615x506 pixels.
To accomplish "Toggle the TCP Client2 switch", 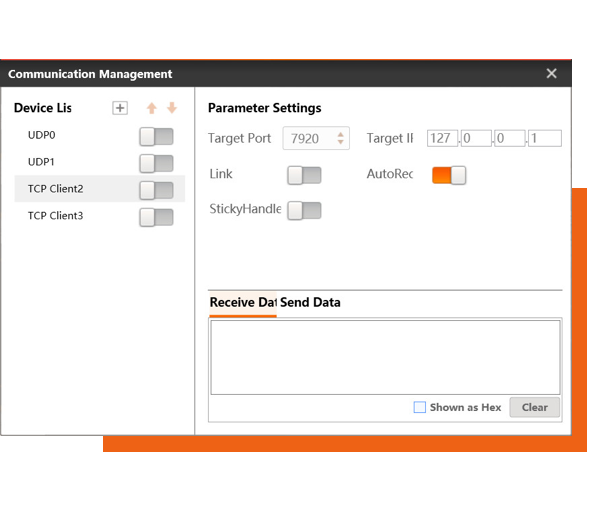I will coord(156,190).
